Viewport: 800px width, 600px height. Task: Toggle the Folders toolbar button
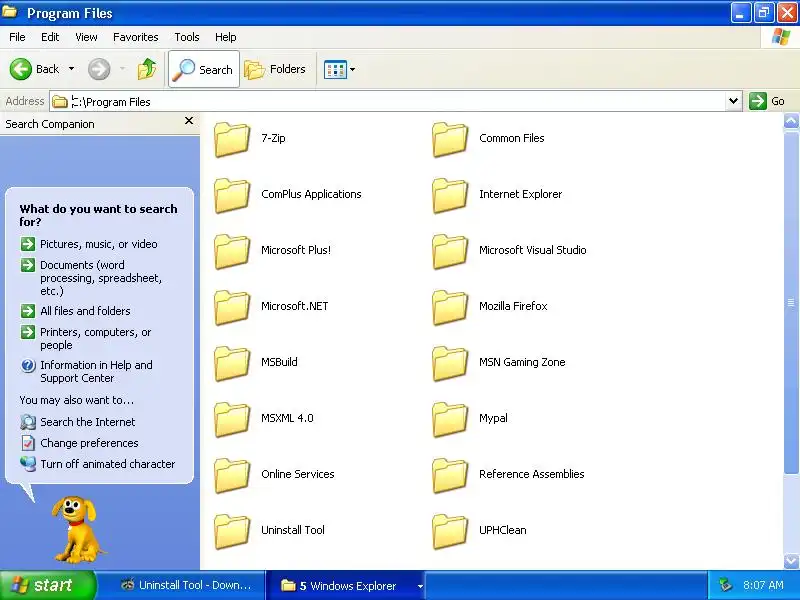coord(276,69)
